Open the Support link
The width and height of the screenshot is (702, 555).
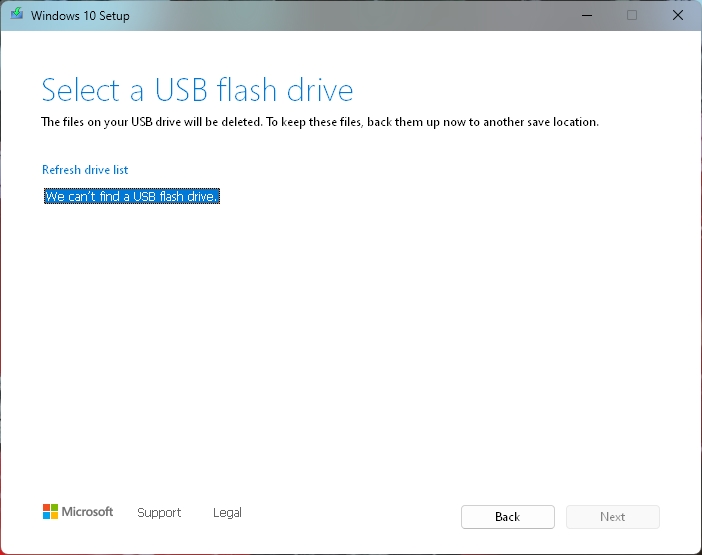[159, 512]
